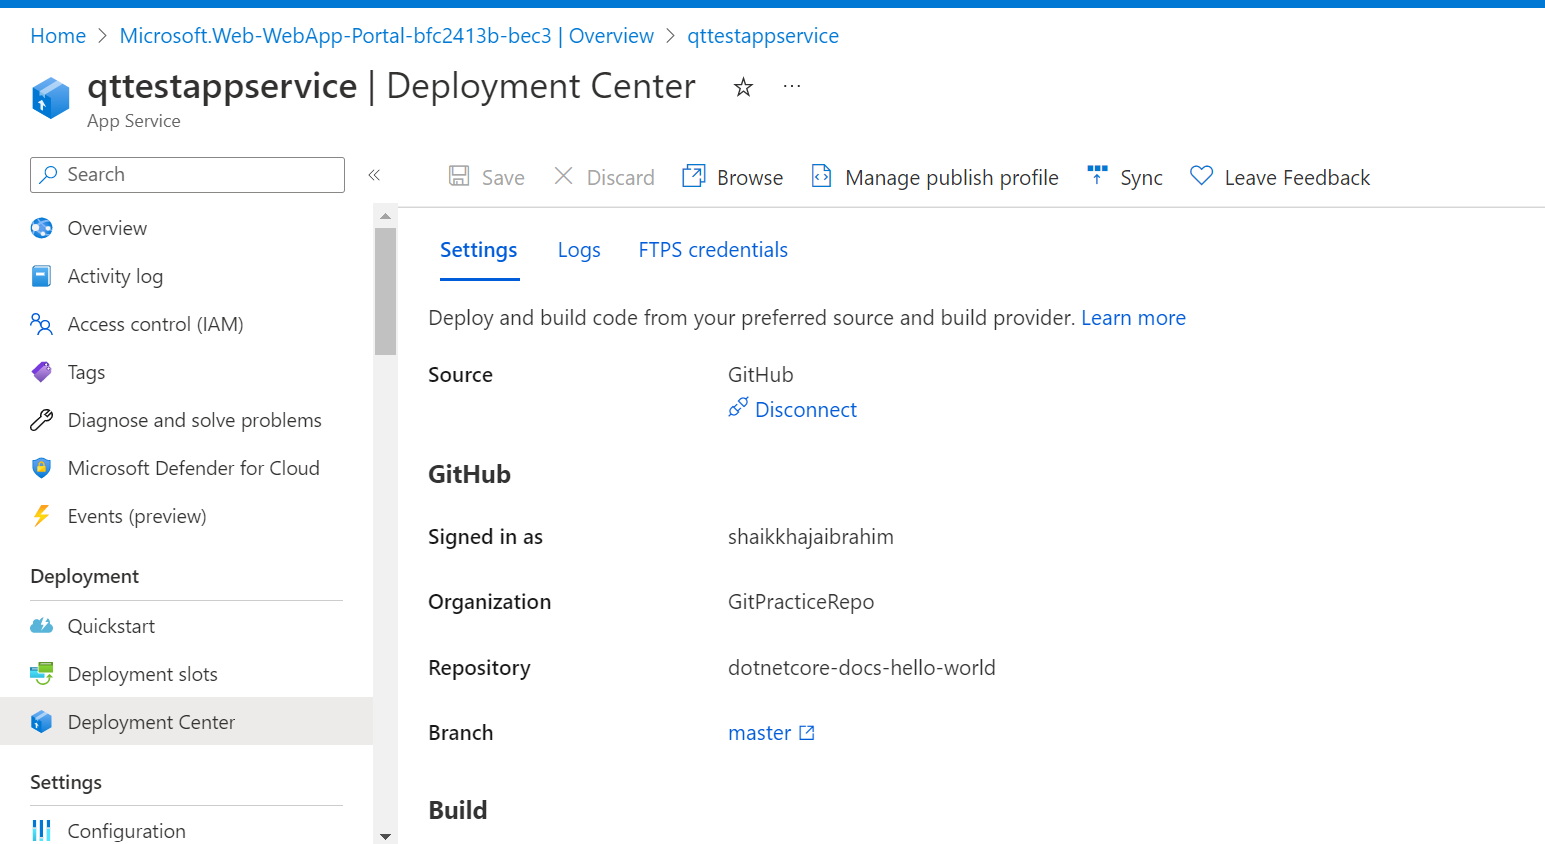The image size is (1545, 844).
Task: Click the Configuration bars icon
Action: pos(41,830)
